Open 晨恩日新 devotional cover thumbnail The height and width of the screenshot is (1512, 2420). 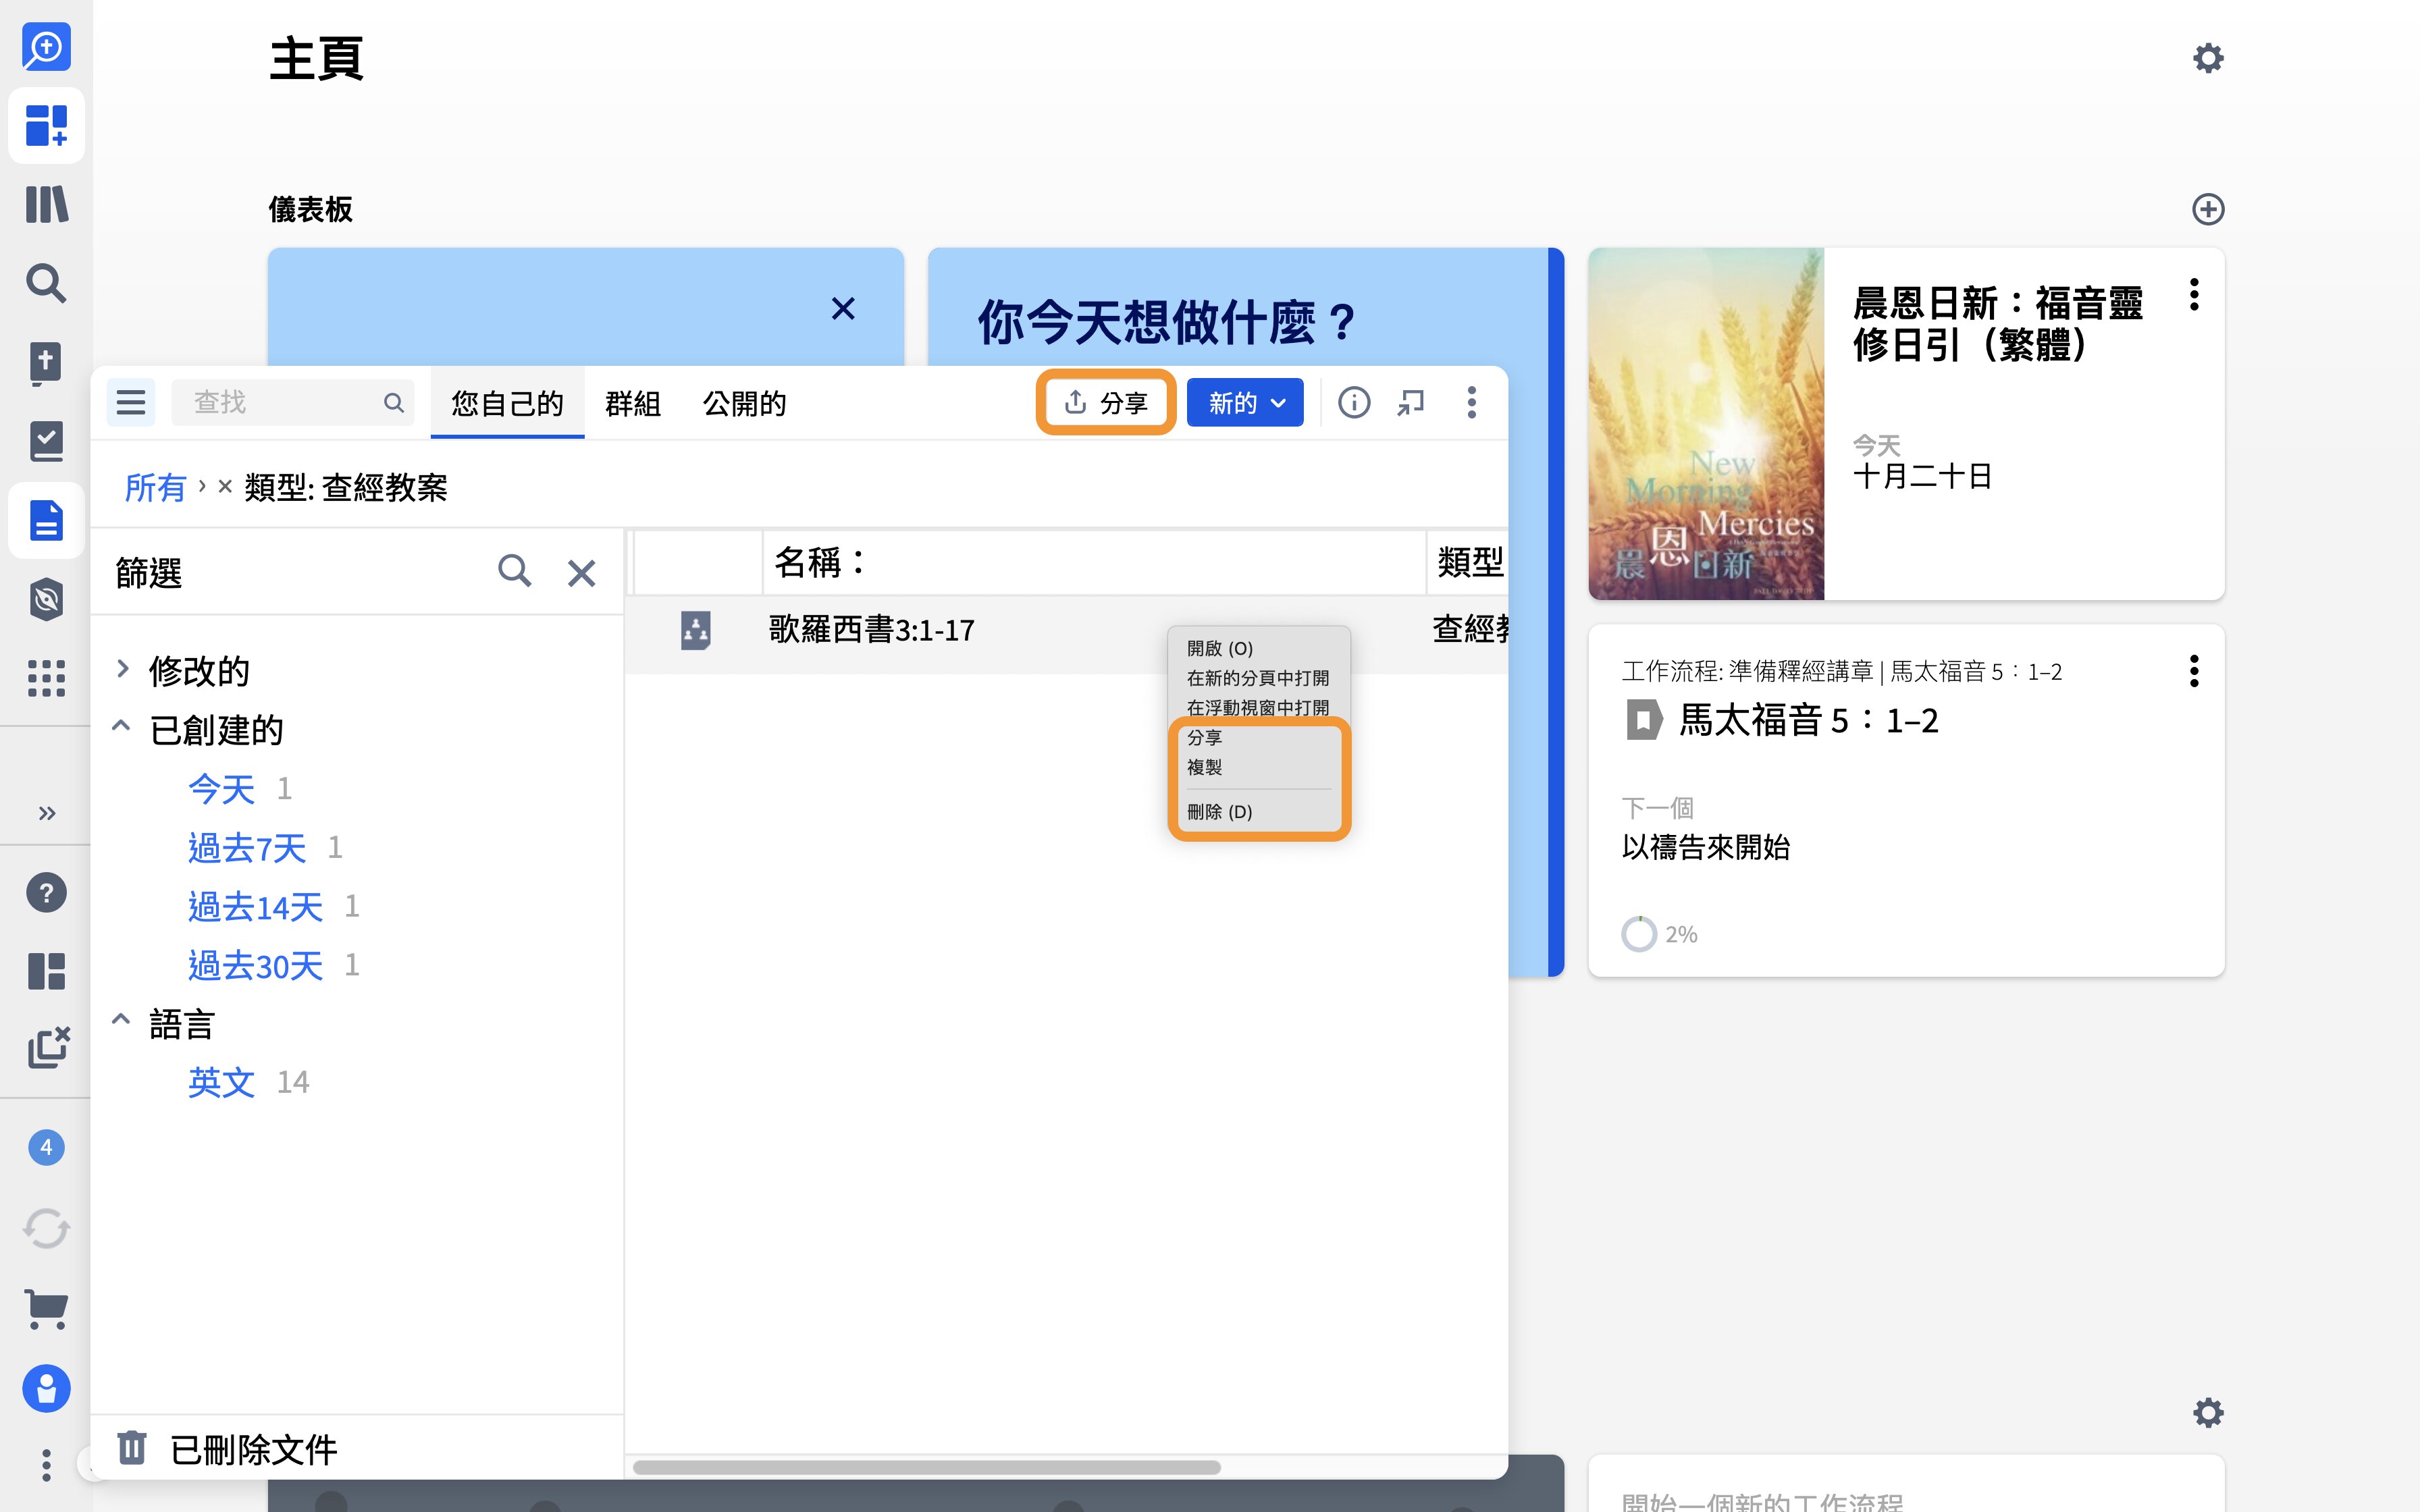tap(1705, 424)
